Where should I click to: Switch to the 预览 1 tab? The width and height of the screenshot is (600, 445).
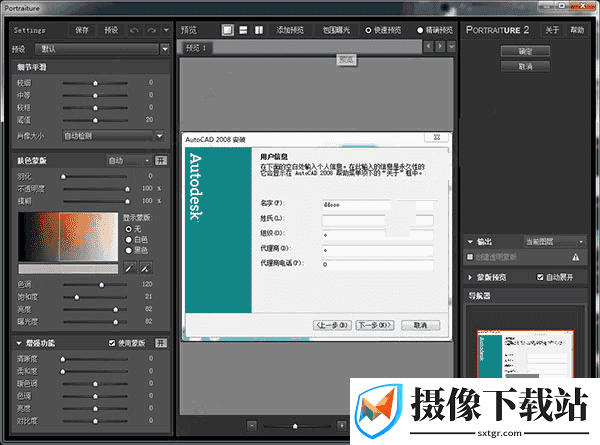196,48
